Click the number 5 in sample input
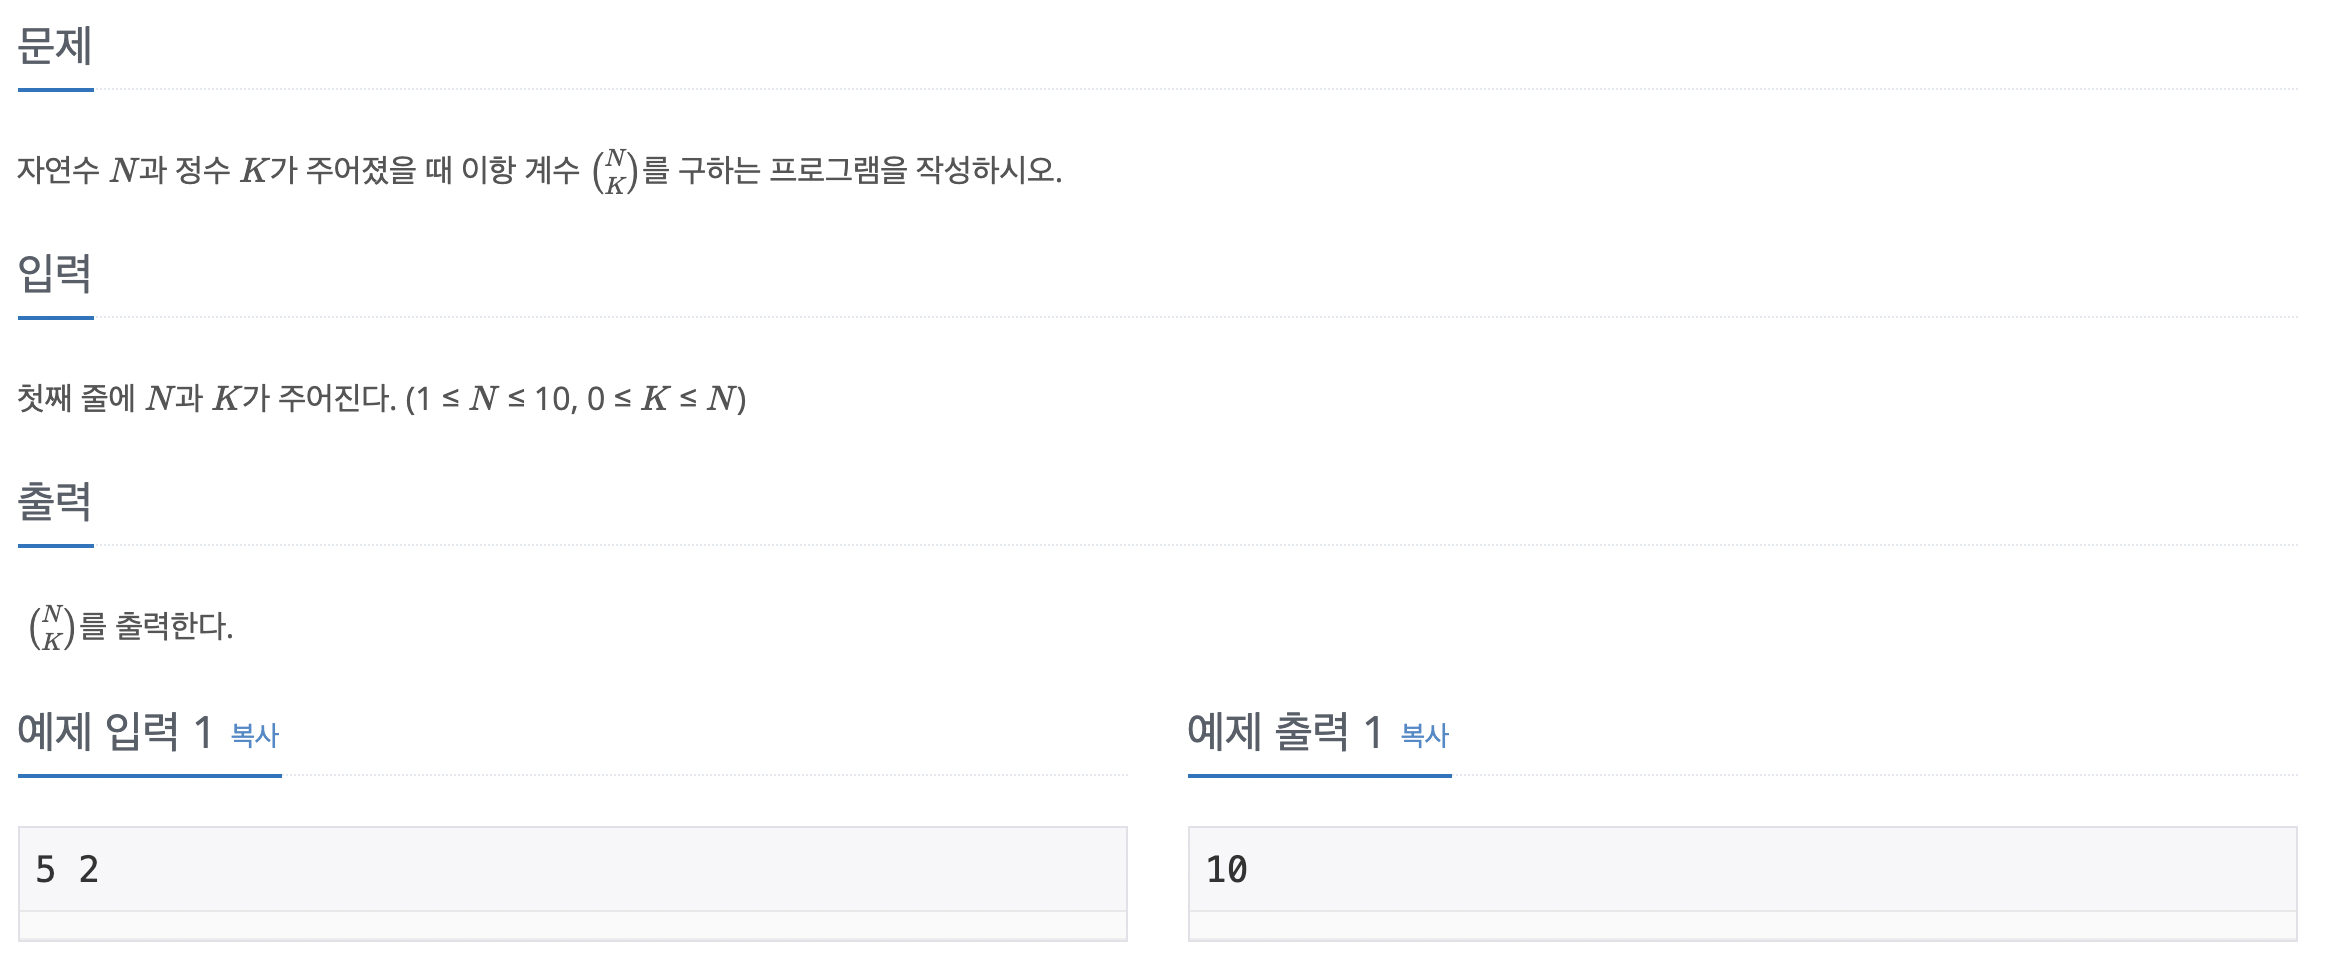 [45, 869]
